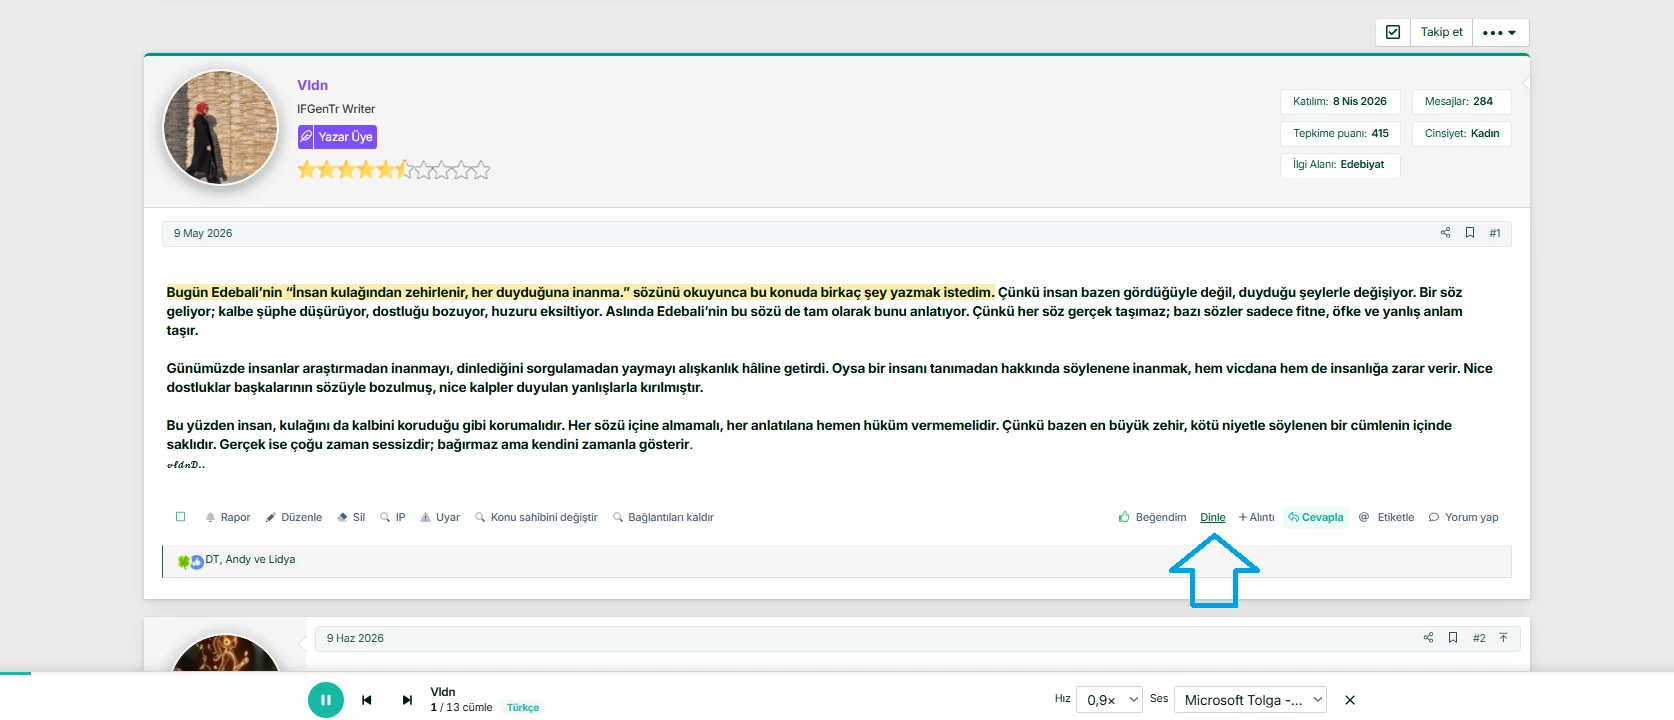Click the Rapor bell action
1674x720 pixels.
pos(228,517)
